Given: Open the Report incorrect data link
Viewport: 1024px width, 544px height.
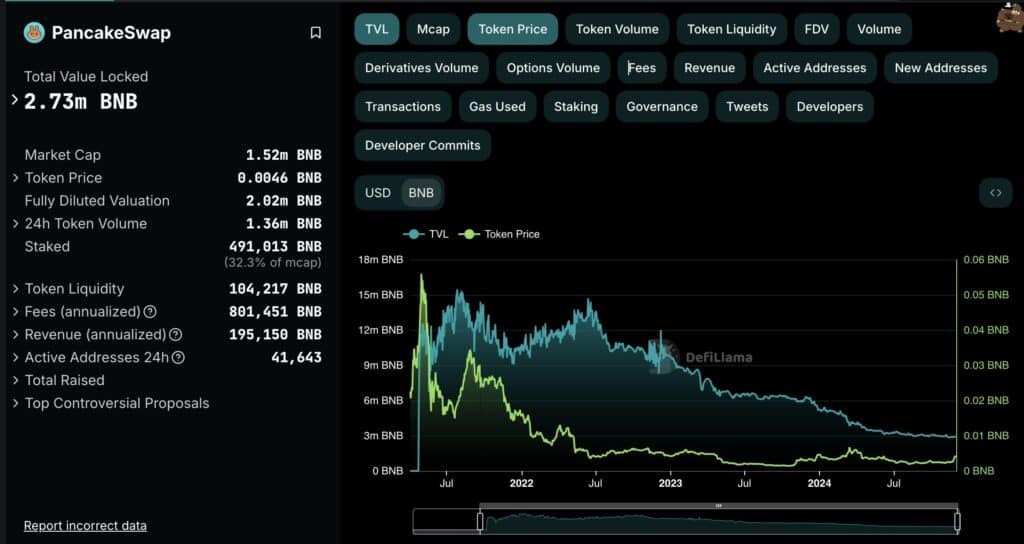Looking at the screenshot, I should point(86,526).
